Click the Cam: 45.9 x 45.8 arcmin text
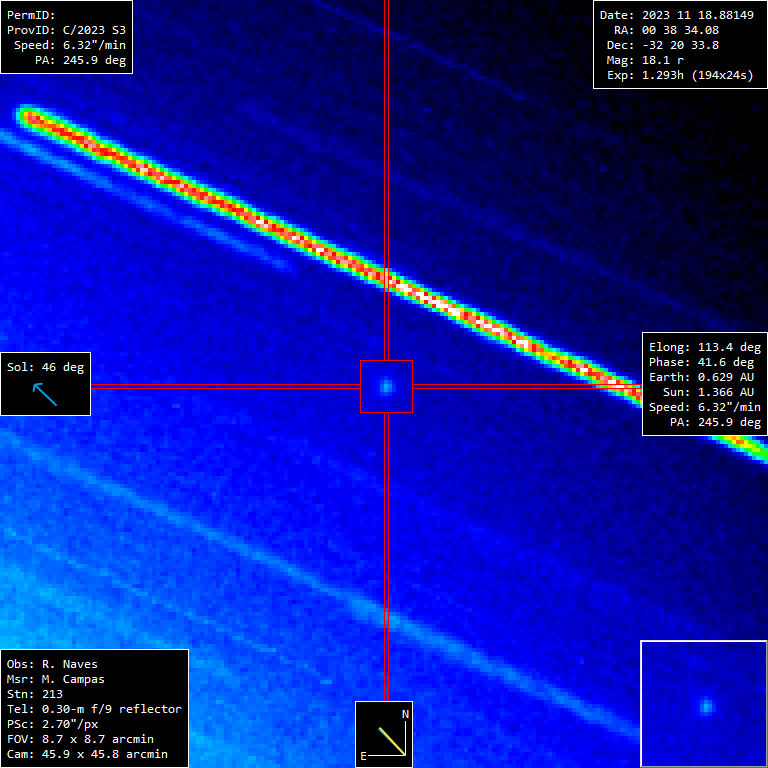768x768 pixels. point(87,754)
